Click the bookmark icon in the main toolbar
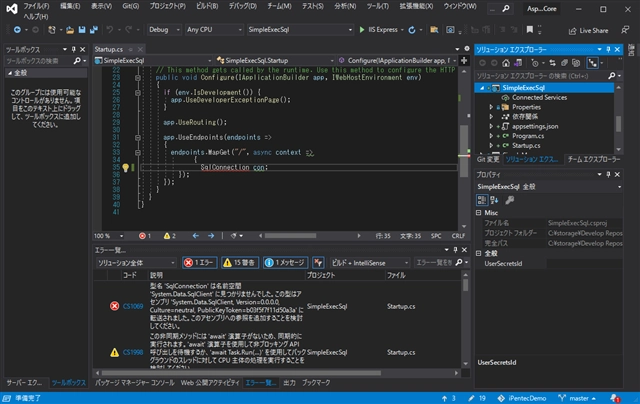 click(x=529, y=30)
